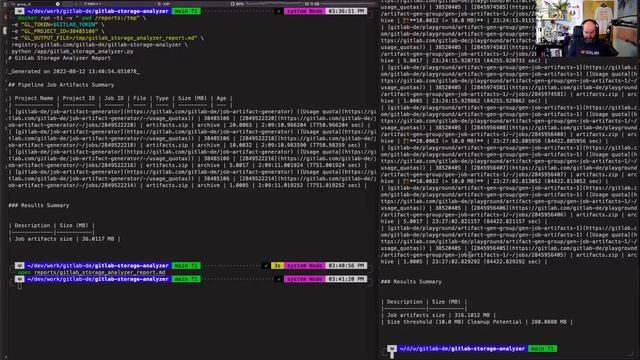Click '### Results Summary' in the left pane

tap(39, 205)
